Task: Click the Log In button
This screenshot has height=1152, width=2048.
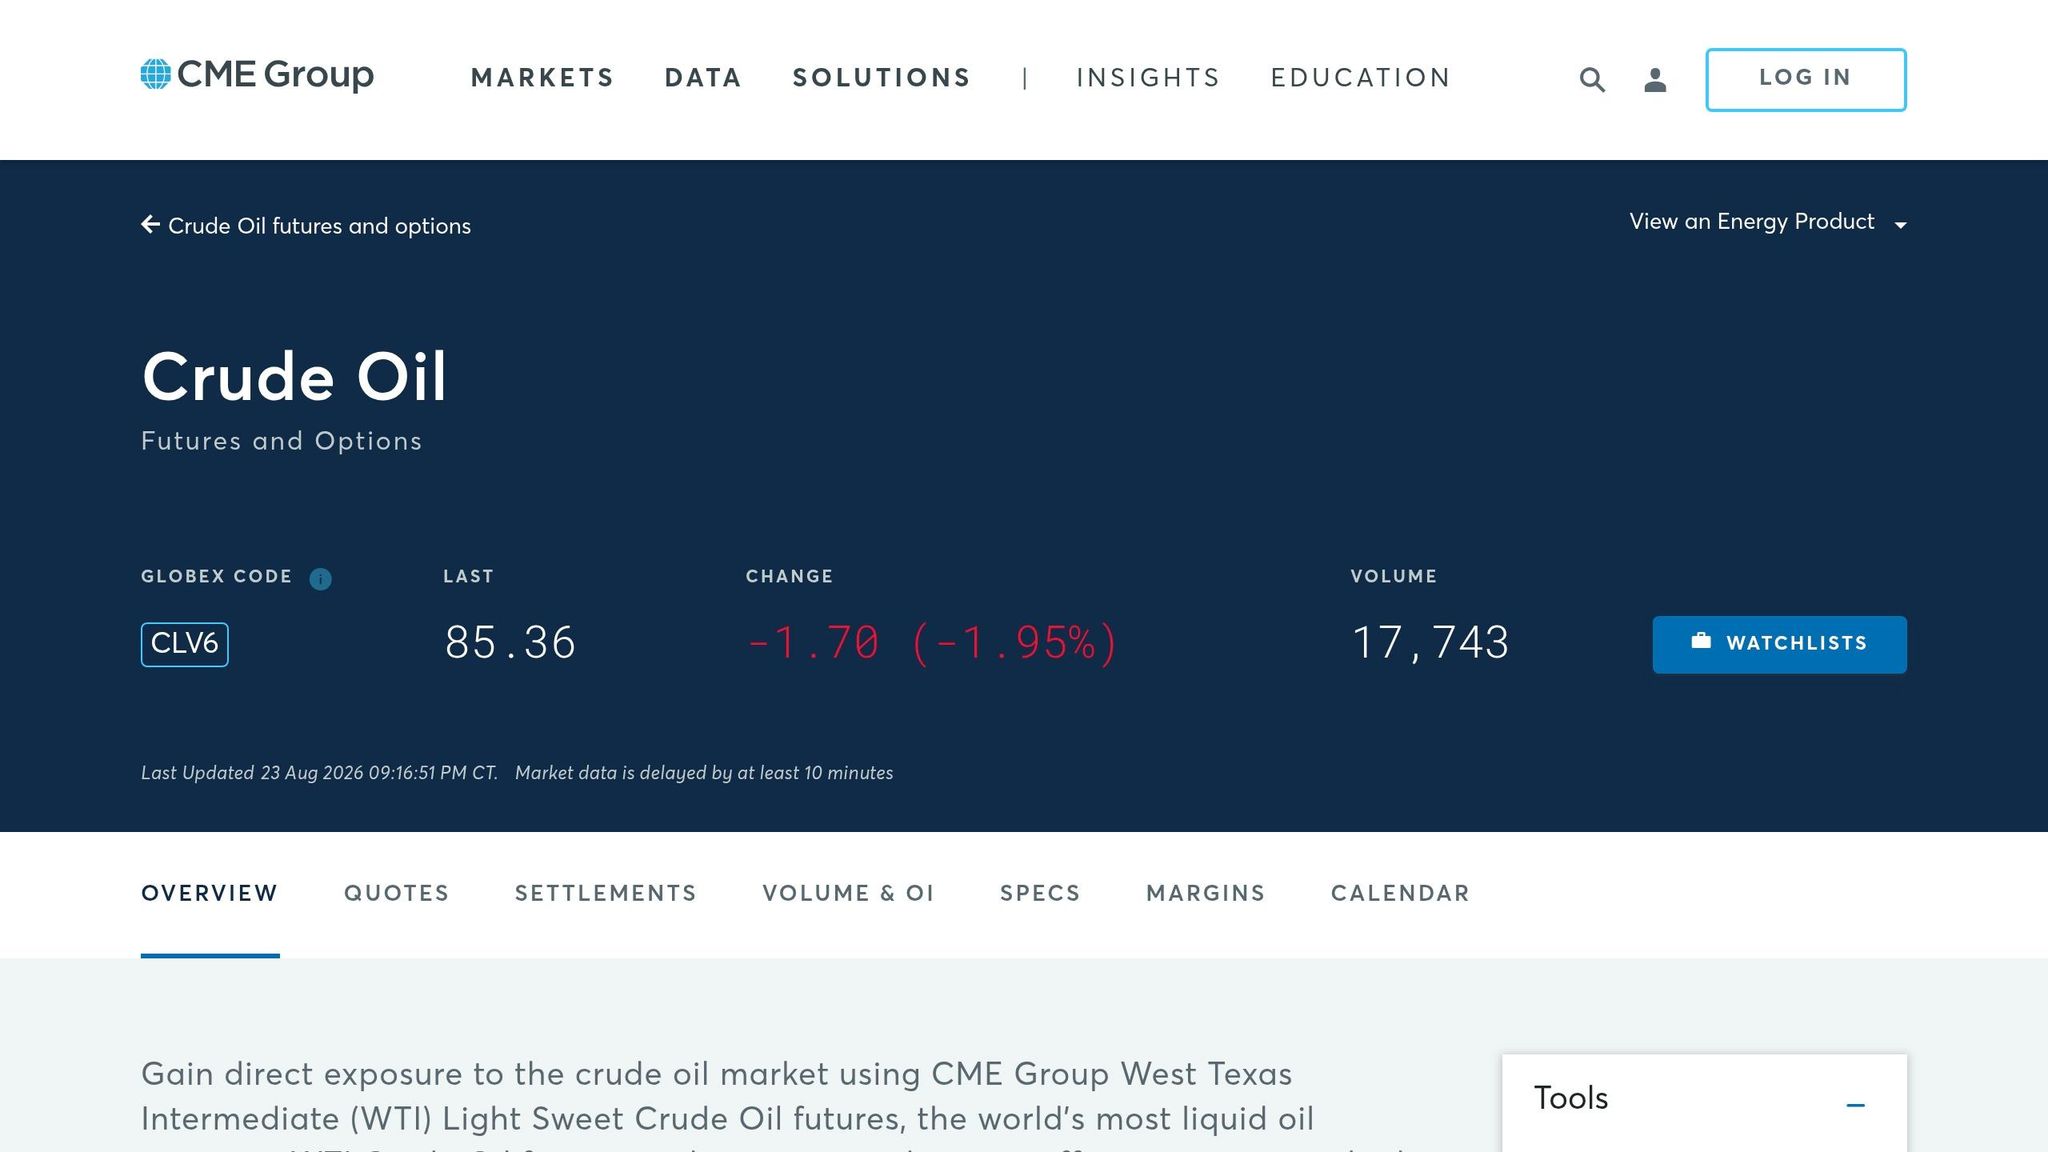Action: click(x=1805, y=79)
